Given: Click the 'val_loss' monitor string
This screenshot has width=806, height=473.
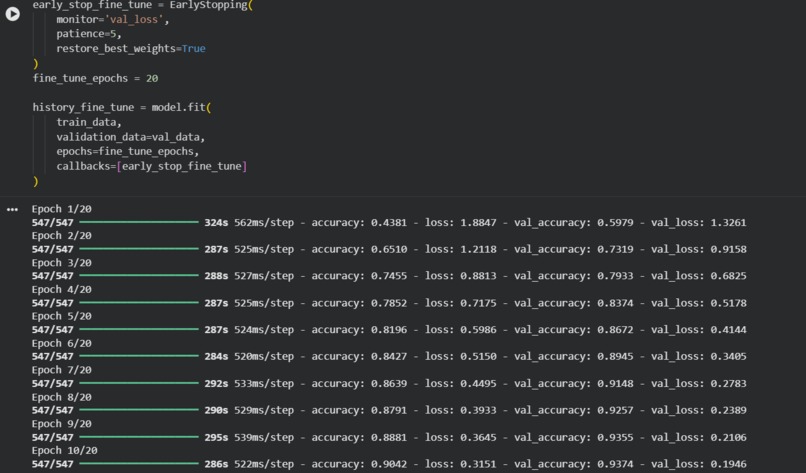Looking at the screenshot, I should (x=136, y=20).
